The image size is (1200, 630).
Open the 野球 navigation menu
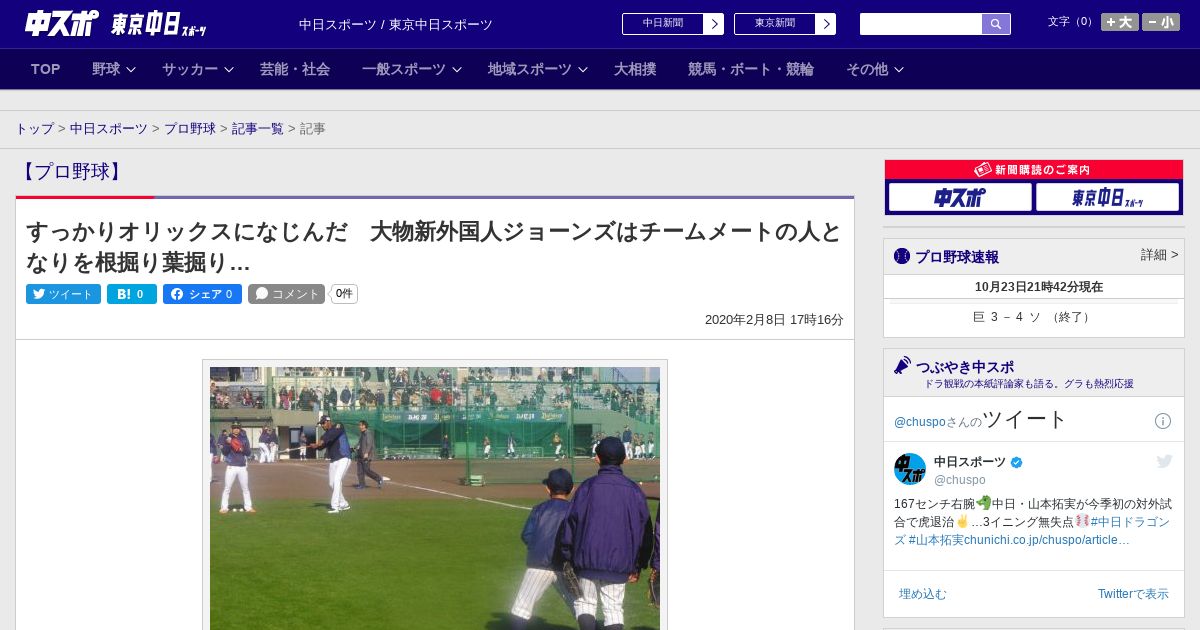(x=106, y=69)
